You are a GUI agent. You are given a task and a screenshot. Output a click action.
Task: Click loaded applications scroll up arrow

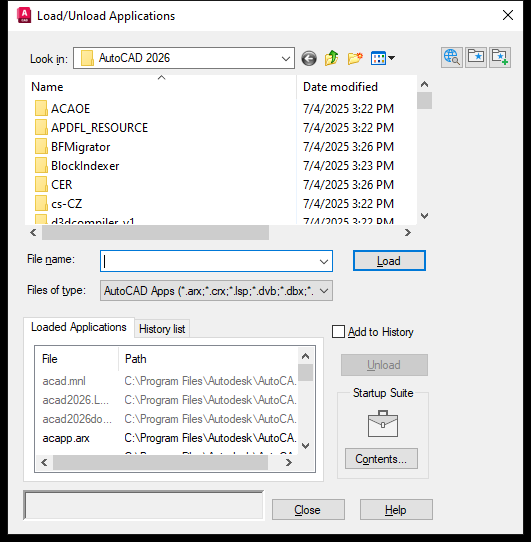pyautogui.click(x=306, y=356)
